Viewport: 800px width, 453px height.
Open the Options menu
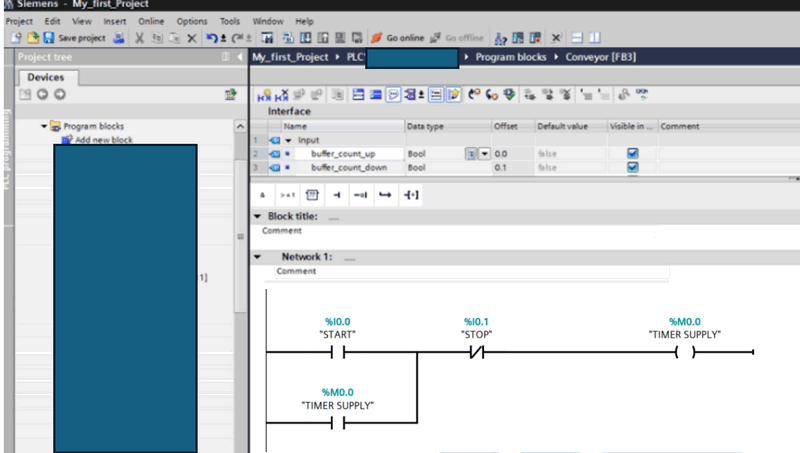192,21
